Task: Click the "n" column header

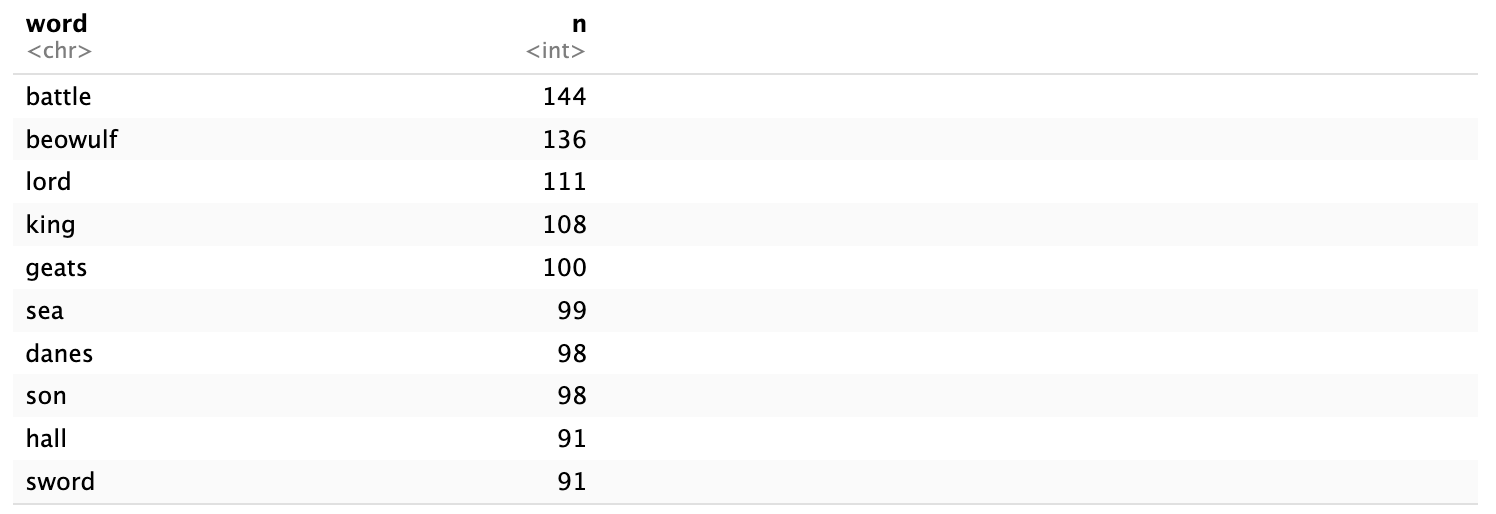Action: (x=578, y=23)
